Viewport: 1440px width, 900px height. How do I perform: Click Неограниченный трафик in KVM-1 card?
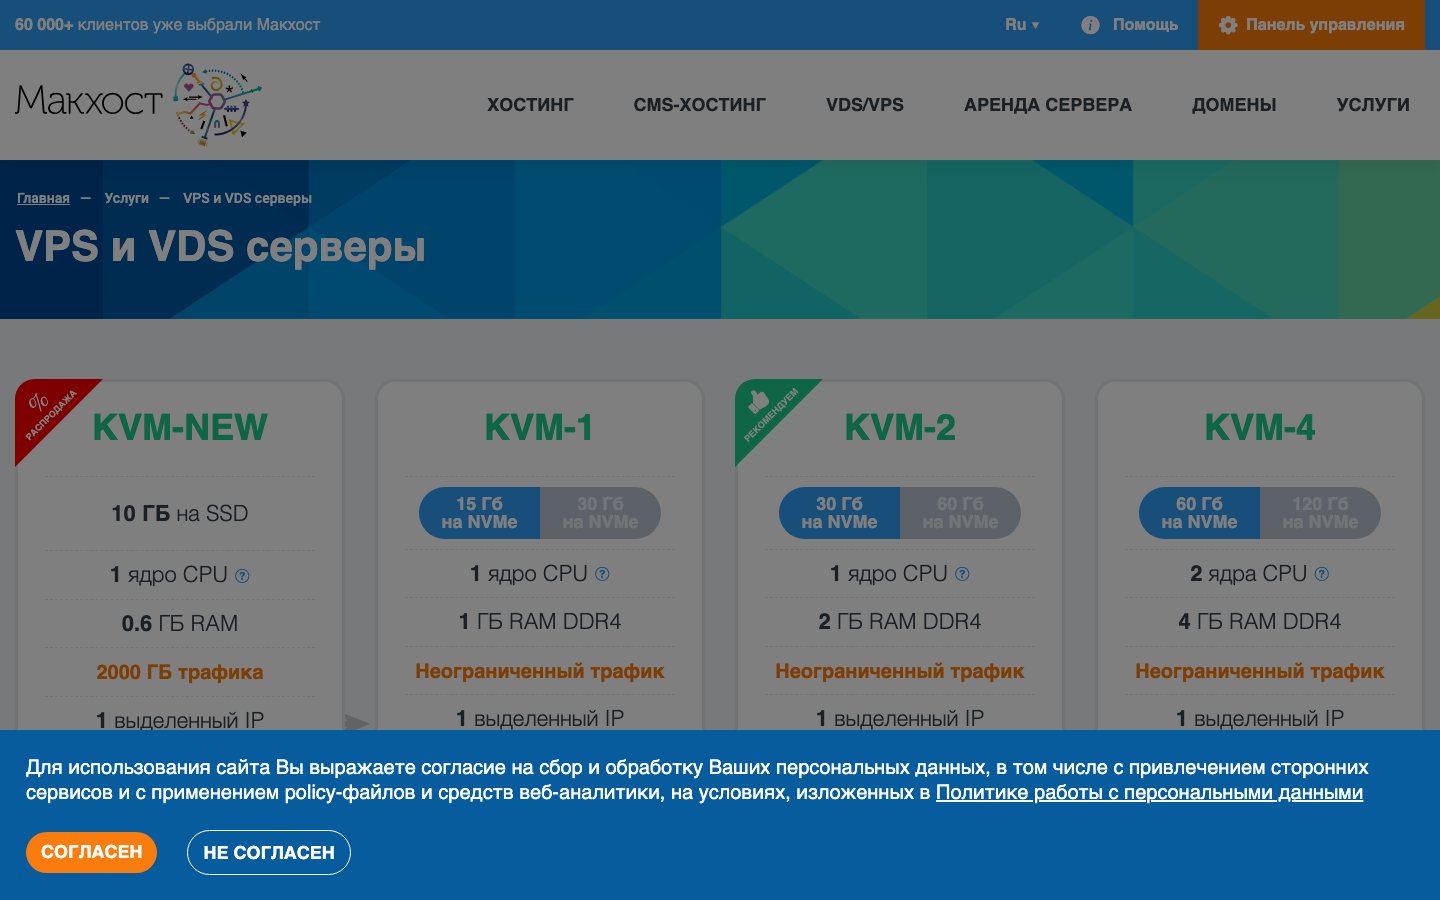[540, 671]
